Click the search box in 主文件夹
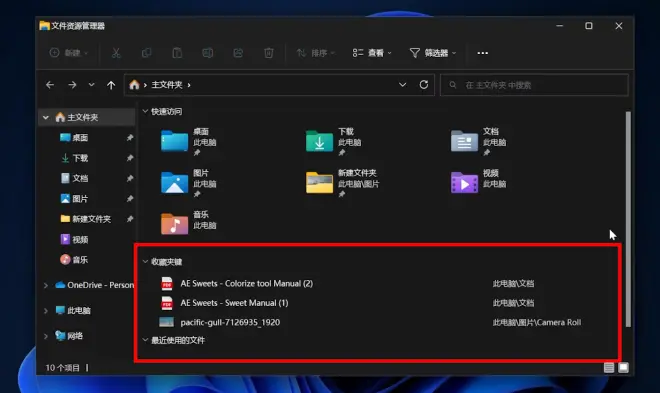 pyautogui.click(x=535, y=85)
